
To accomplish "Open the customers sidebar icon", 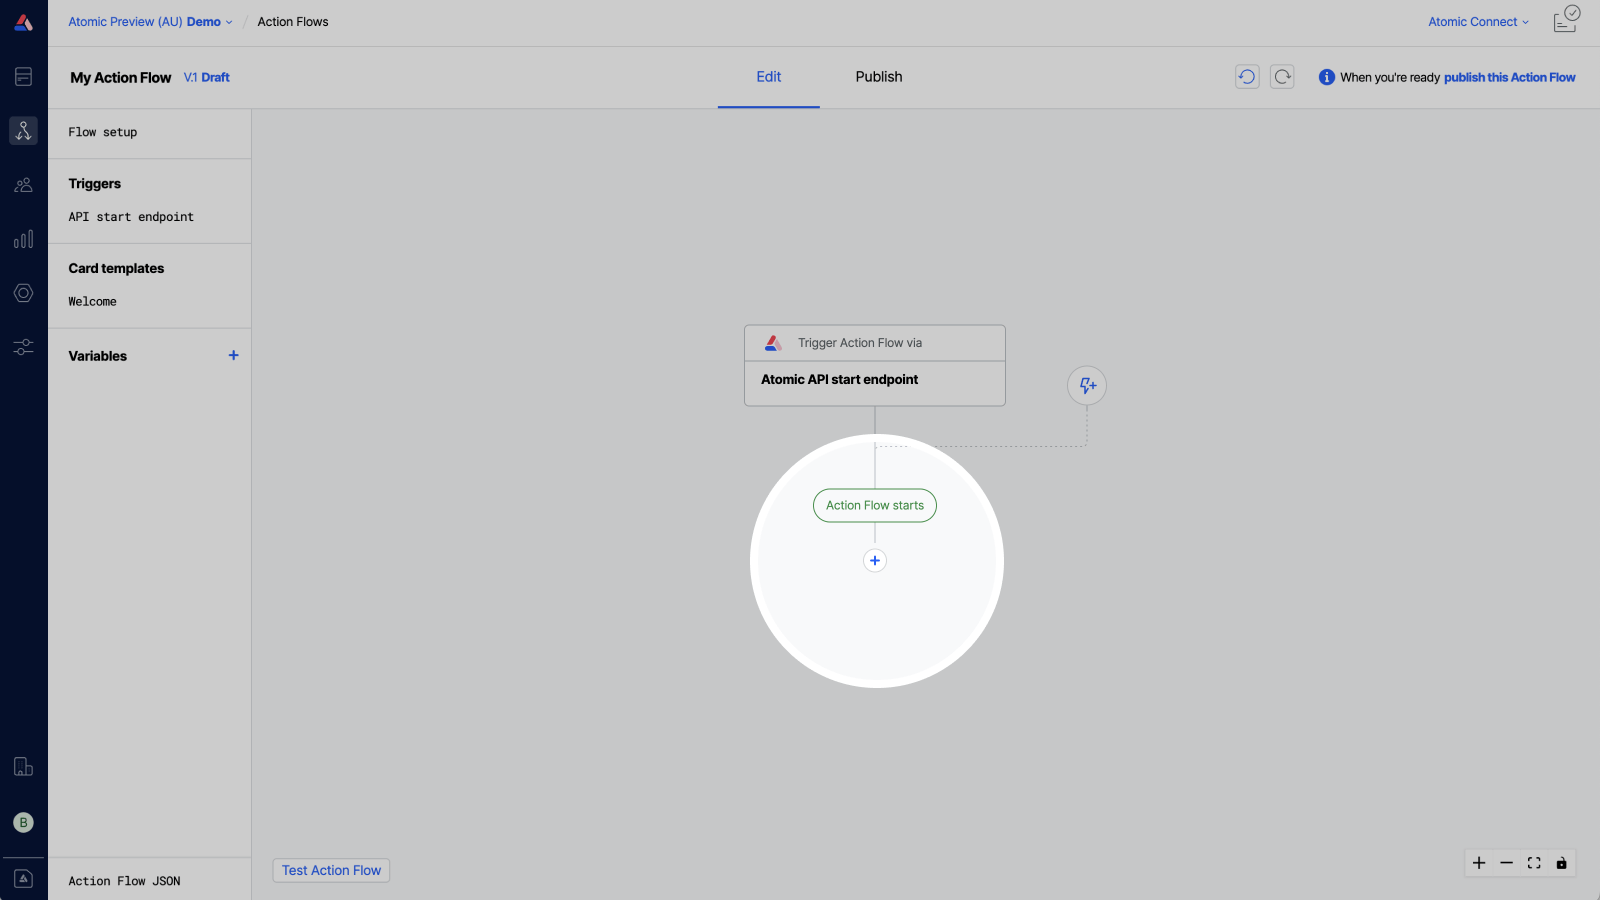I will click(24, 185).
